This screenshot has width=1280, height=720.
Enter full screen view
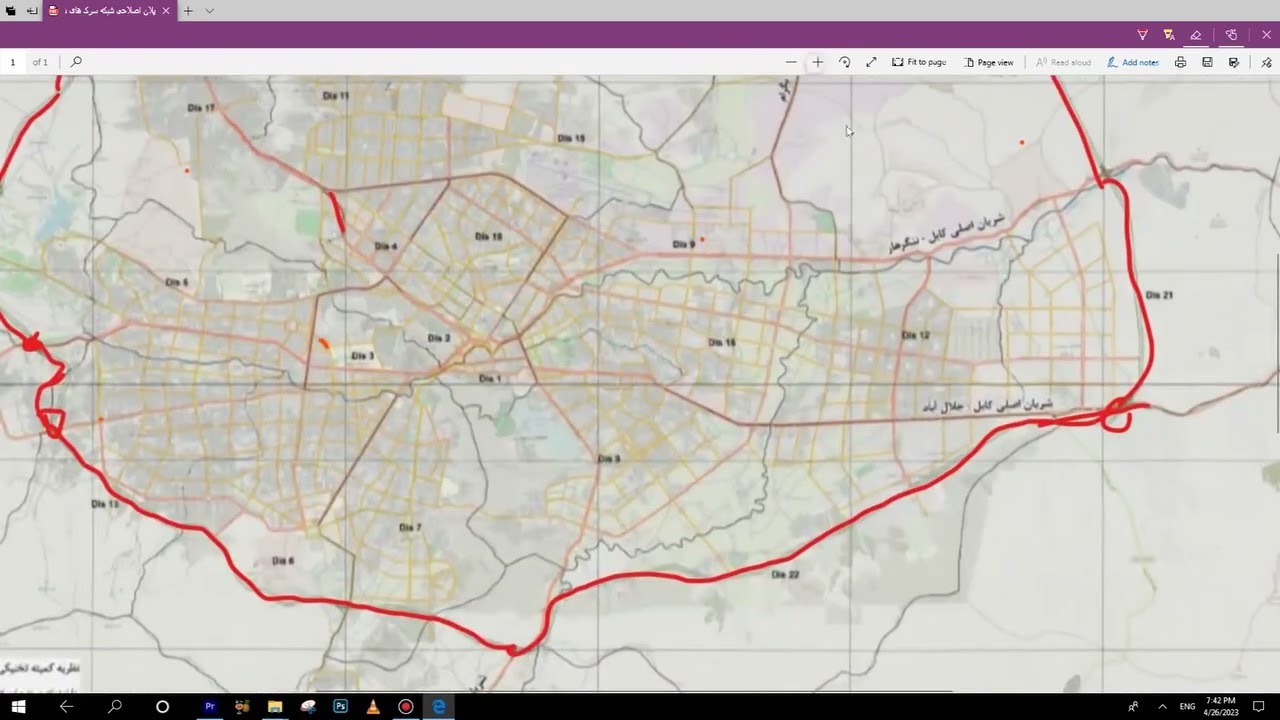coord(871,62)
